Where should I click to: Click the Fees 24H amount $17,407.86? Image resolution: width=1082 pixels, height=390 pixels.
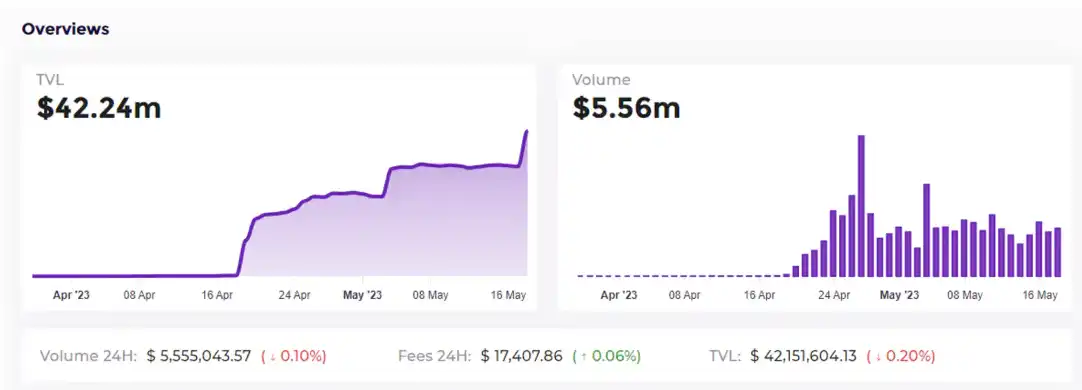pos(522,357)
